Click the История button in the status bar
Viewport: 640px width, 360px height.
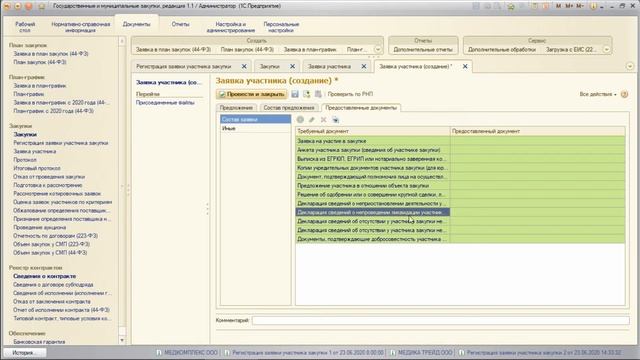coord(24,353)
